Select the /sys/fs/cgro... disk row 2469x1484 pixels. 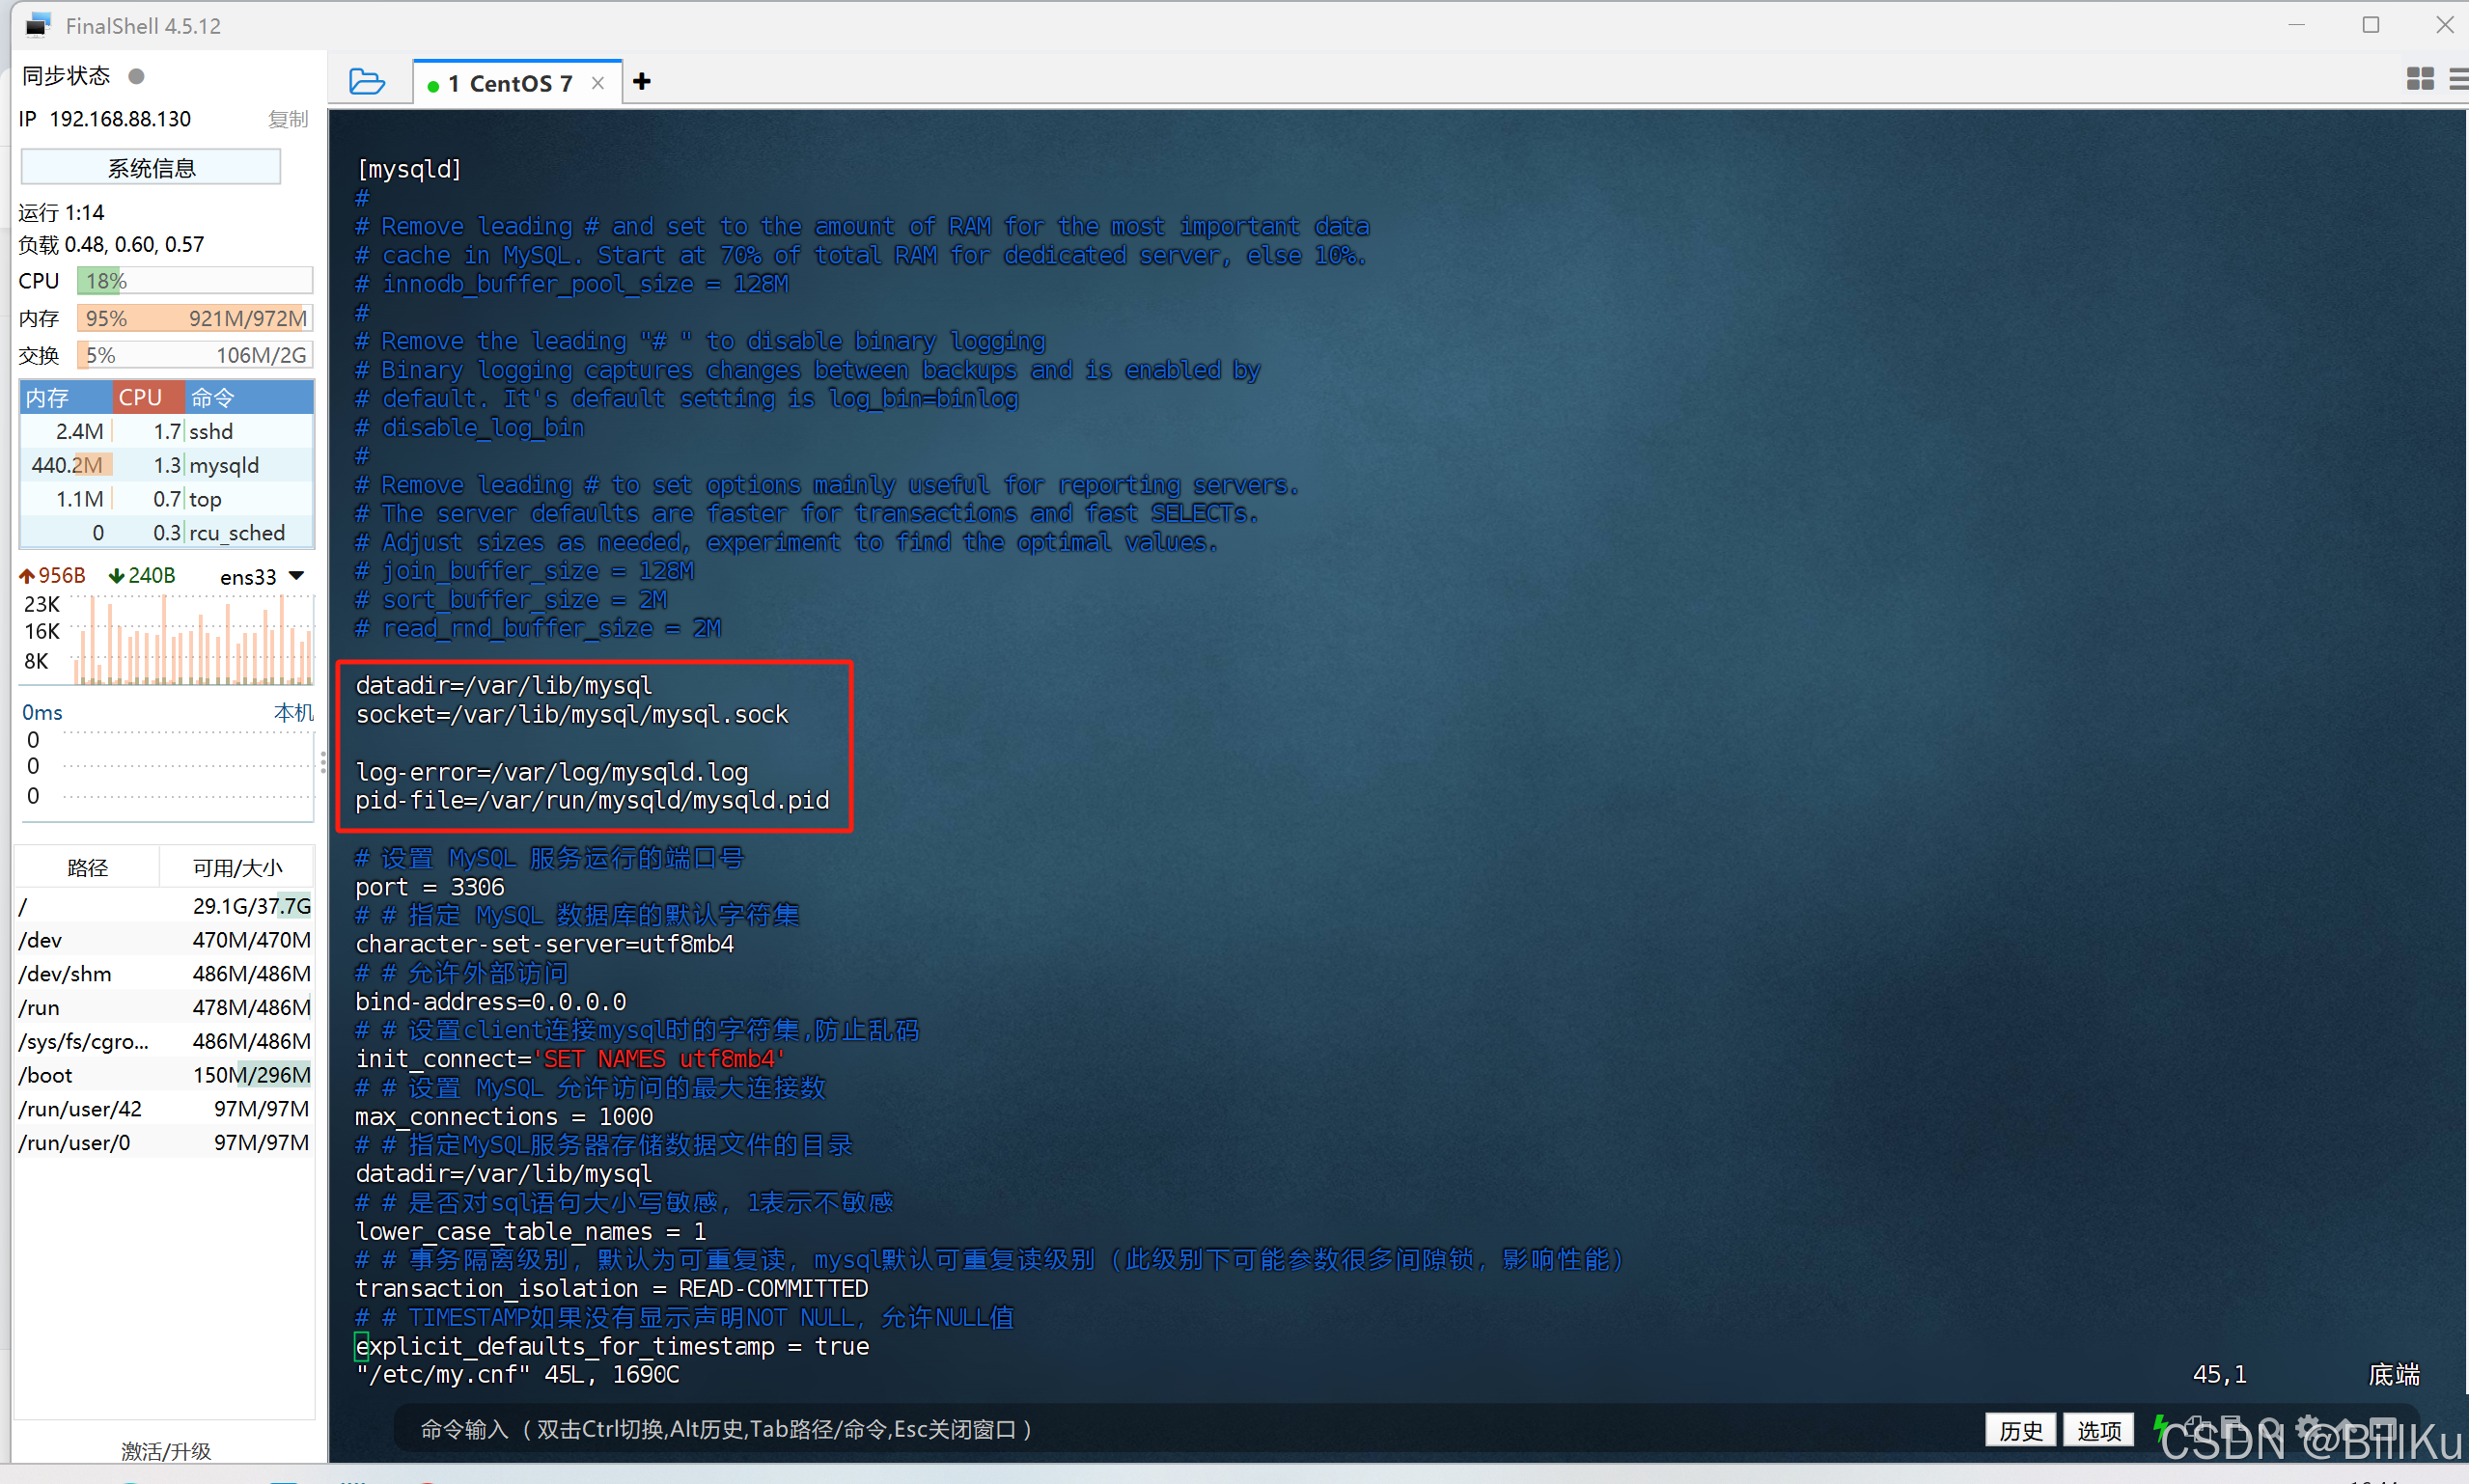165,1041
